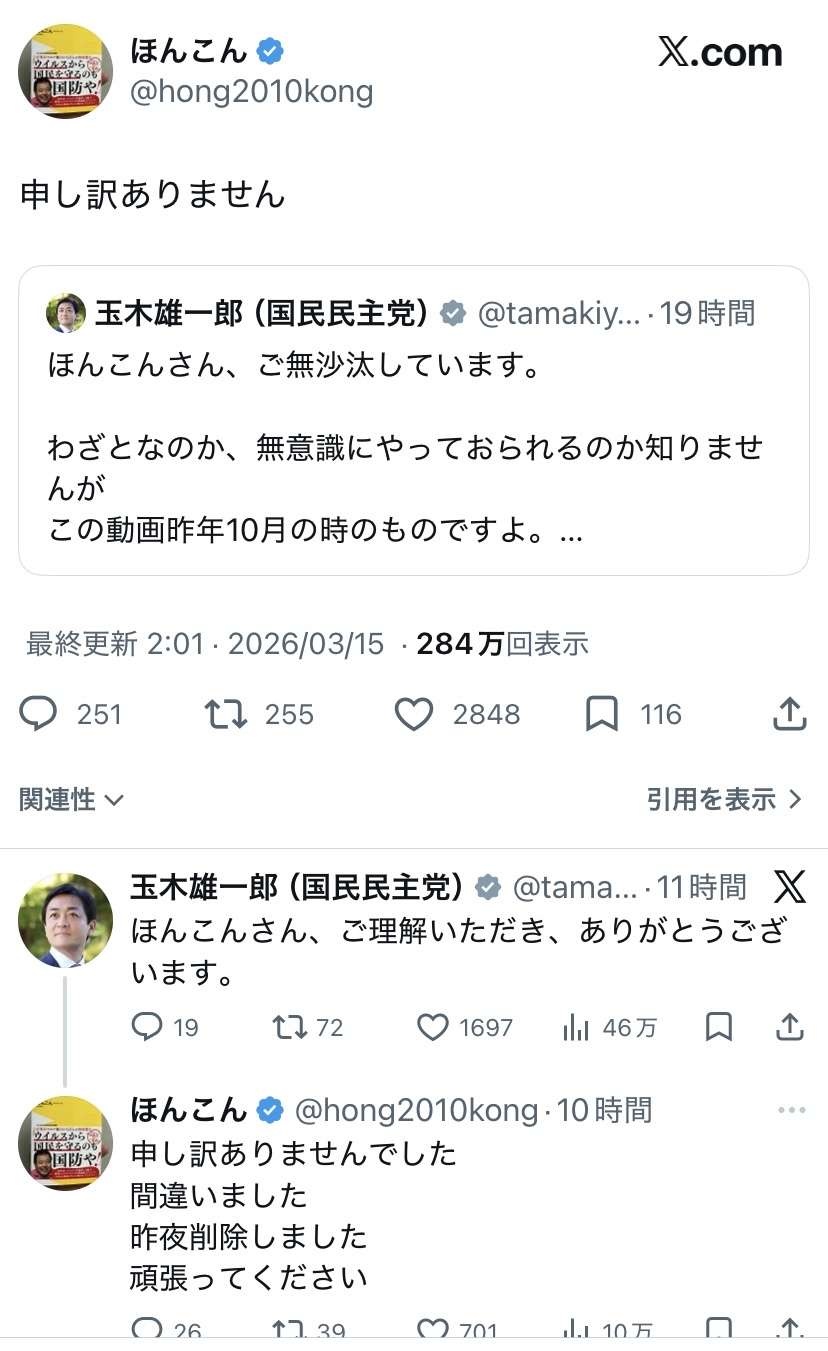Open ほんこん's profile picture at the top
828x1351 pixels.
pos(66,72)
